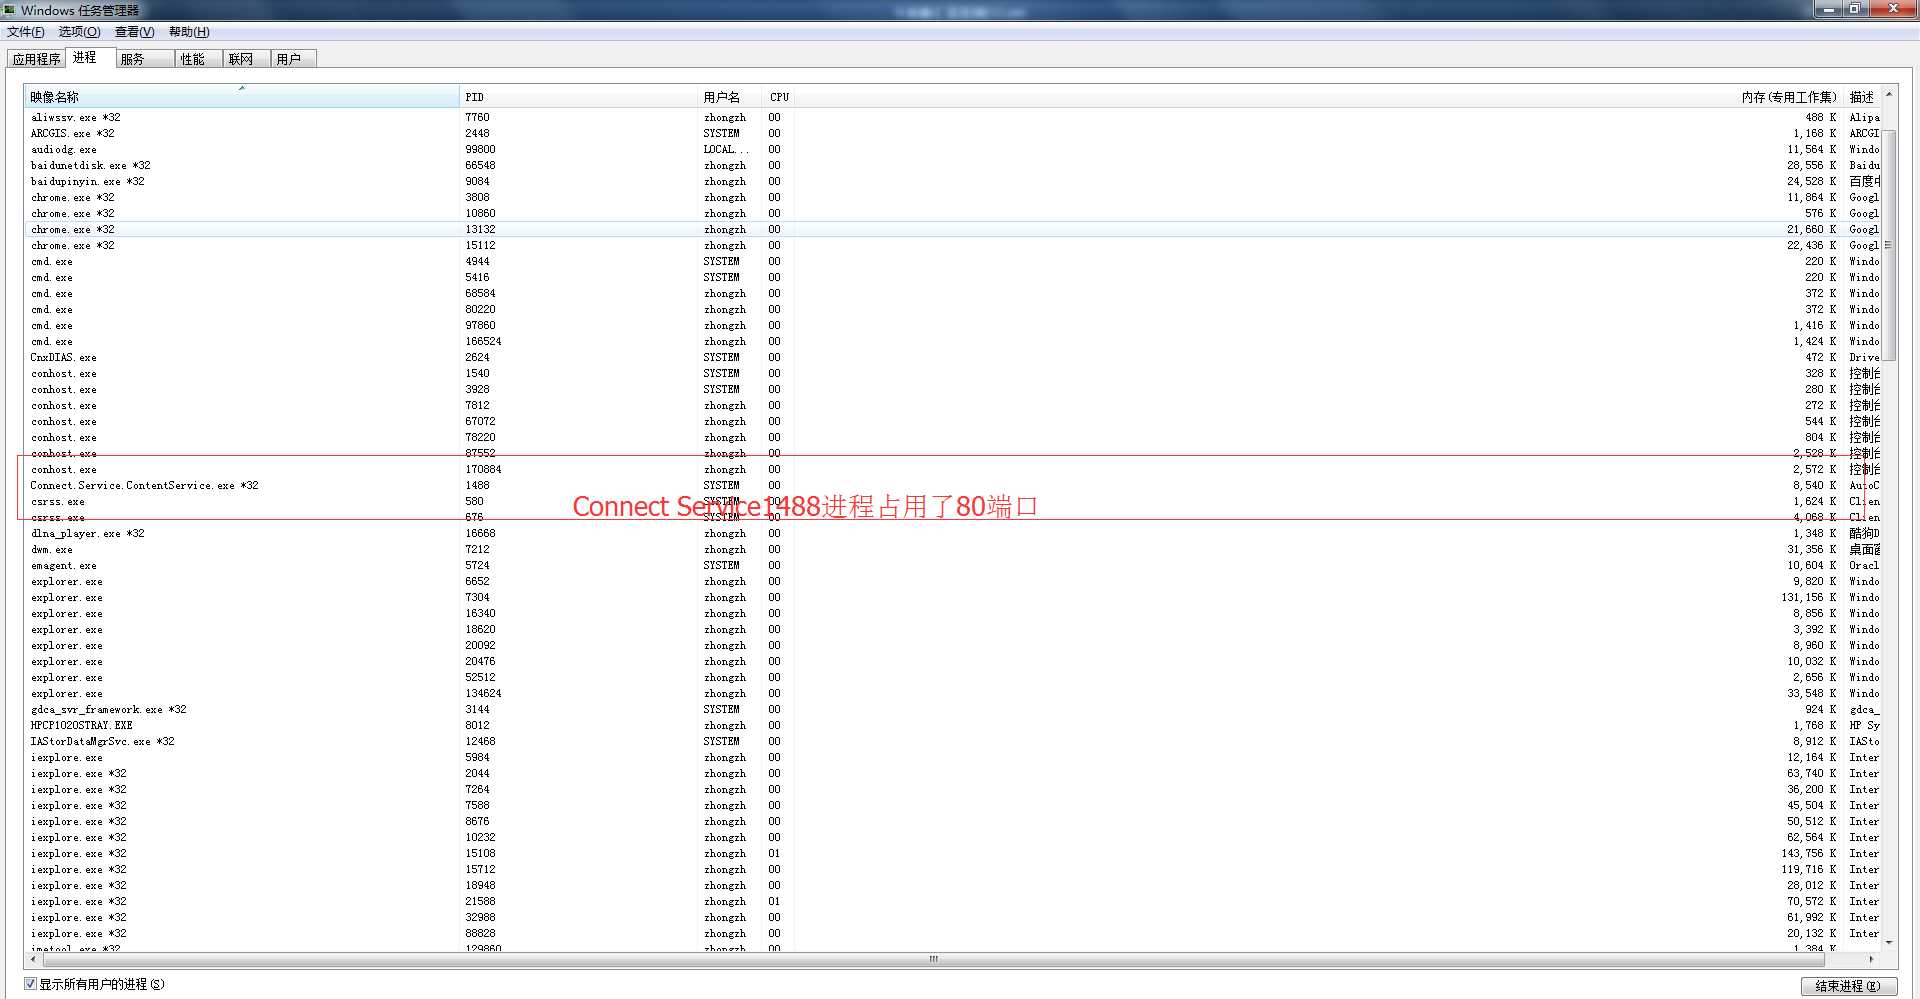Image resolution: width=1920 pixels, height=999 pixels.
Task: Sort by CPU column header
Action: (779, 97)
